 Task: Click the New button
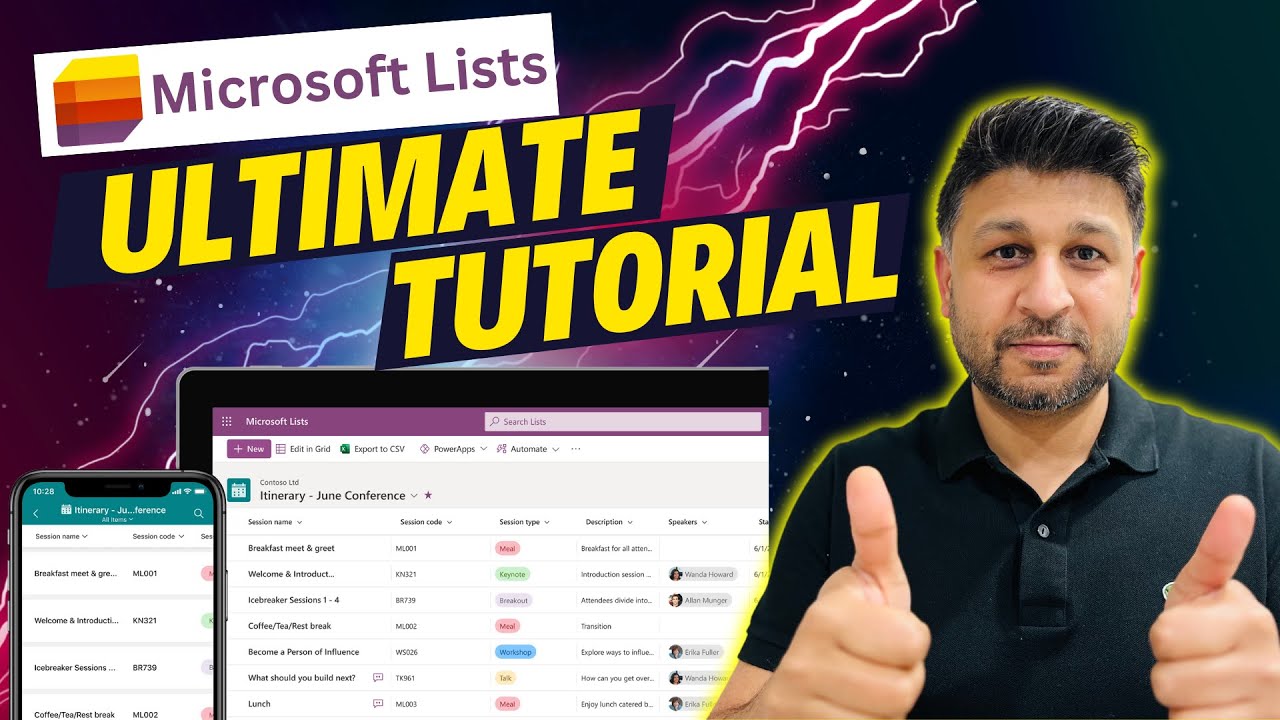click(249, 449)
